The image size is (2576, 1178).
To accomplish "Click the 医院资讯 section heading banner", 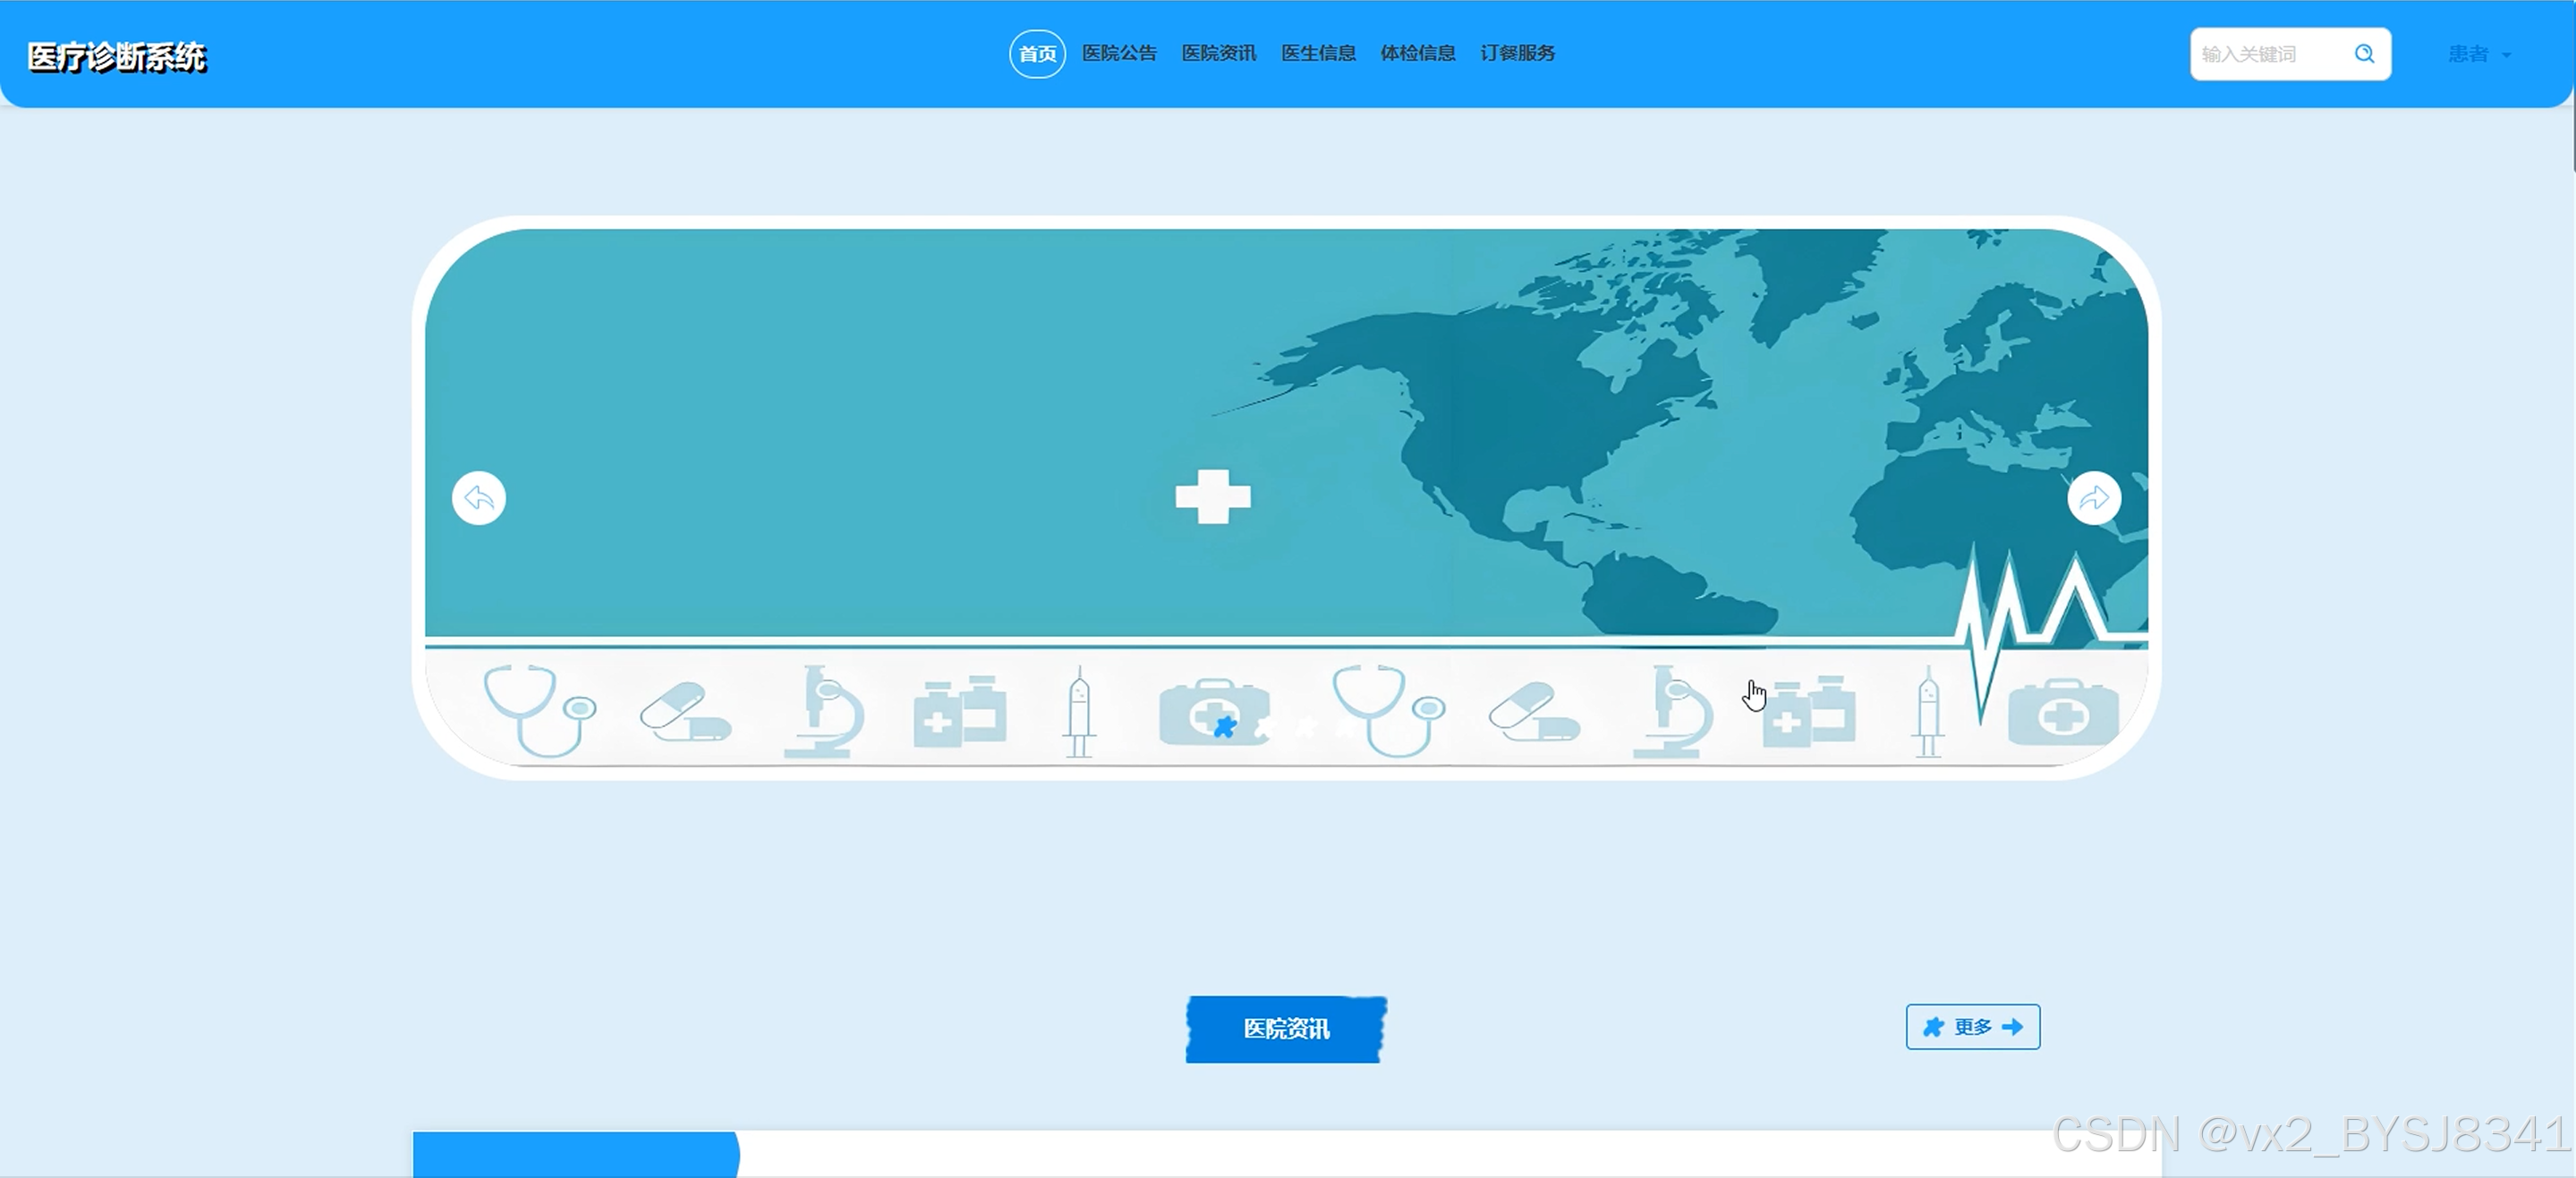I will [x=1286, y=1029].
